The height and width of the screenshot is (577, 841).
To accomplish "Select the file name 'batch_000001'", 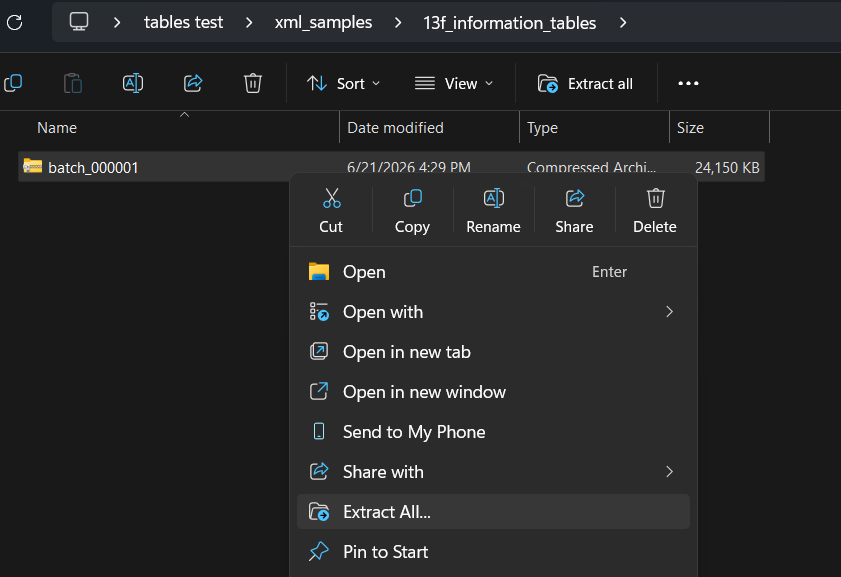I will point(93,168).
